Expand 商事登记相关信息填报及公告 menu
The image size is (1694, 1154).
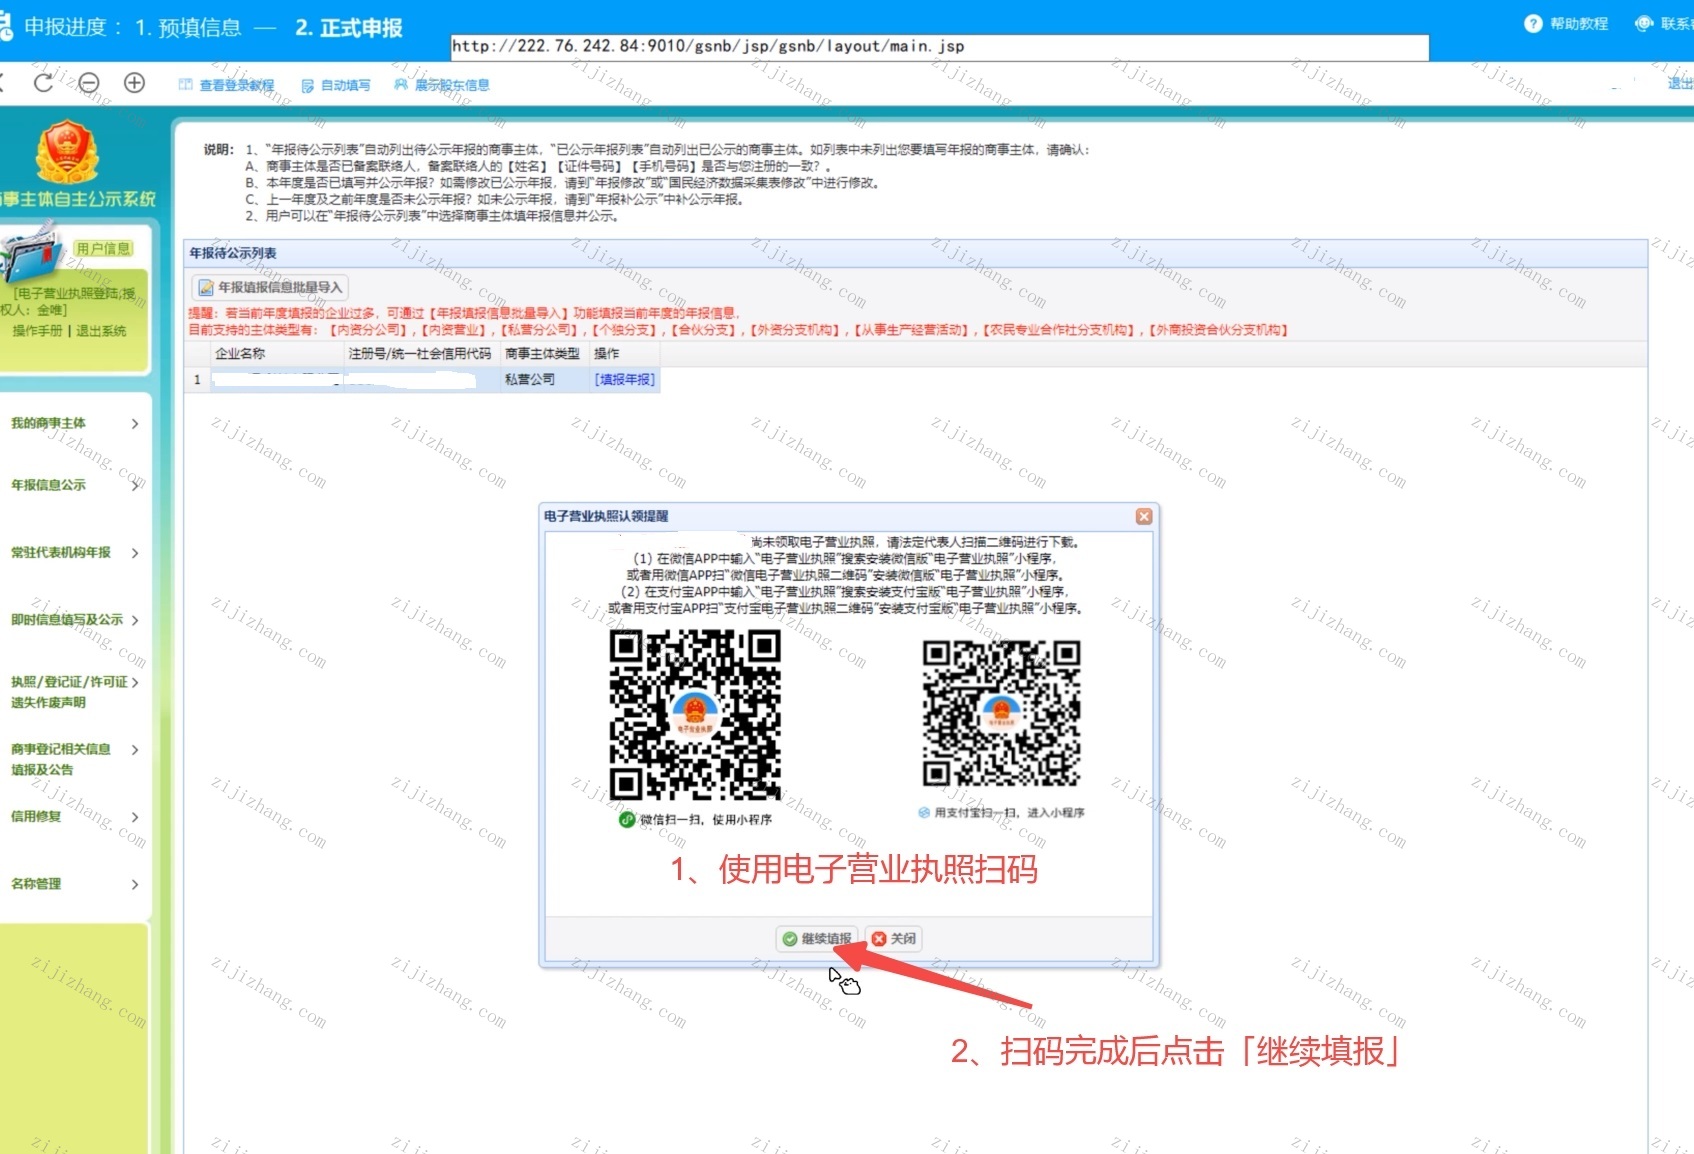(x=75, y=759)
